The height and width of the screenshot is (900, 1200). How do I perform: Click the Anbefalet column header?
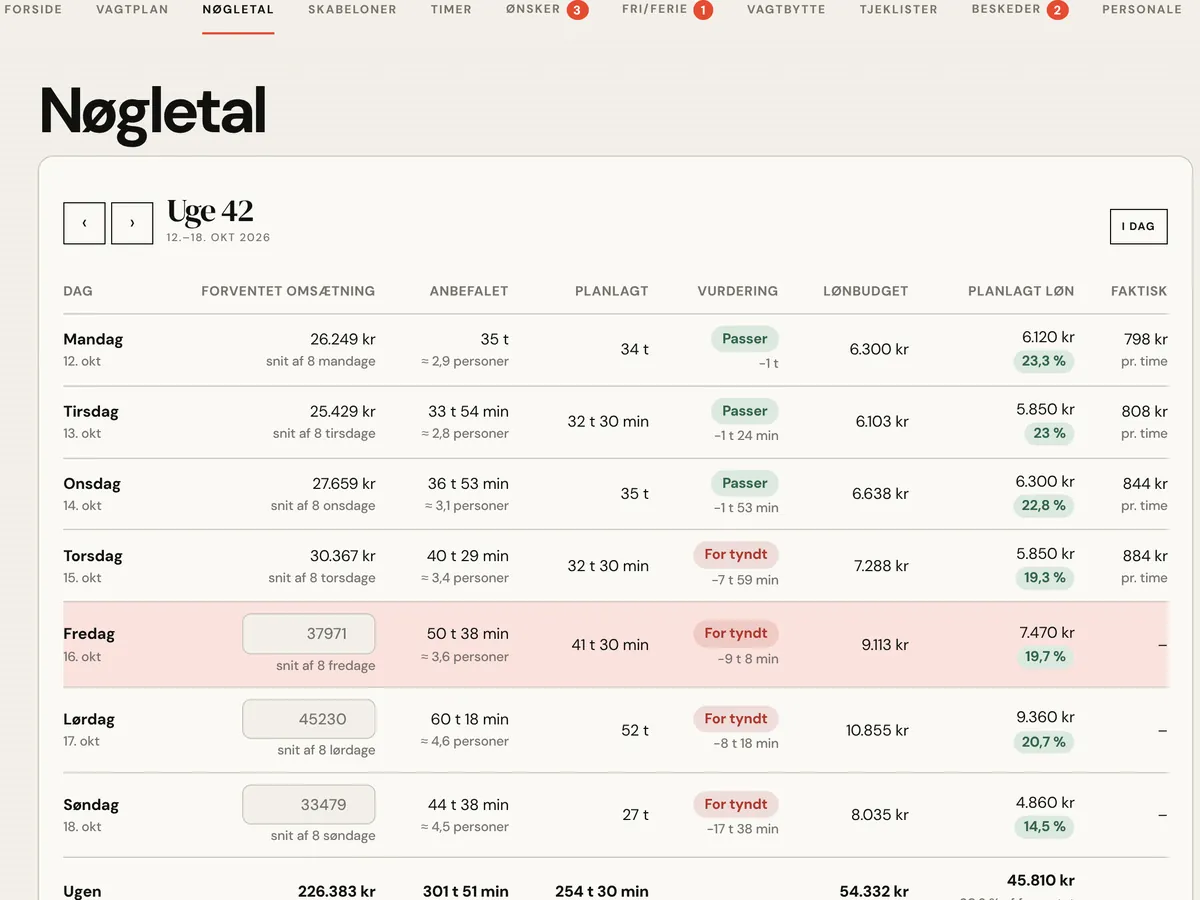pyautogui.click(x=469, y=291)
